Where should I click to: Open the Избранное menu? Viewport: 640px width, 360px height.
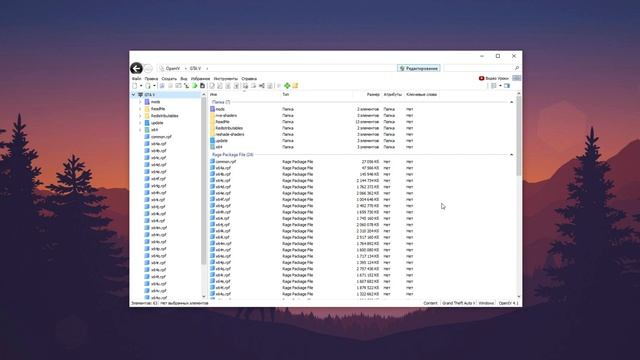point(200,78)
